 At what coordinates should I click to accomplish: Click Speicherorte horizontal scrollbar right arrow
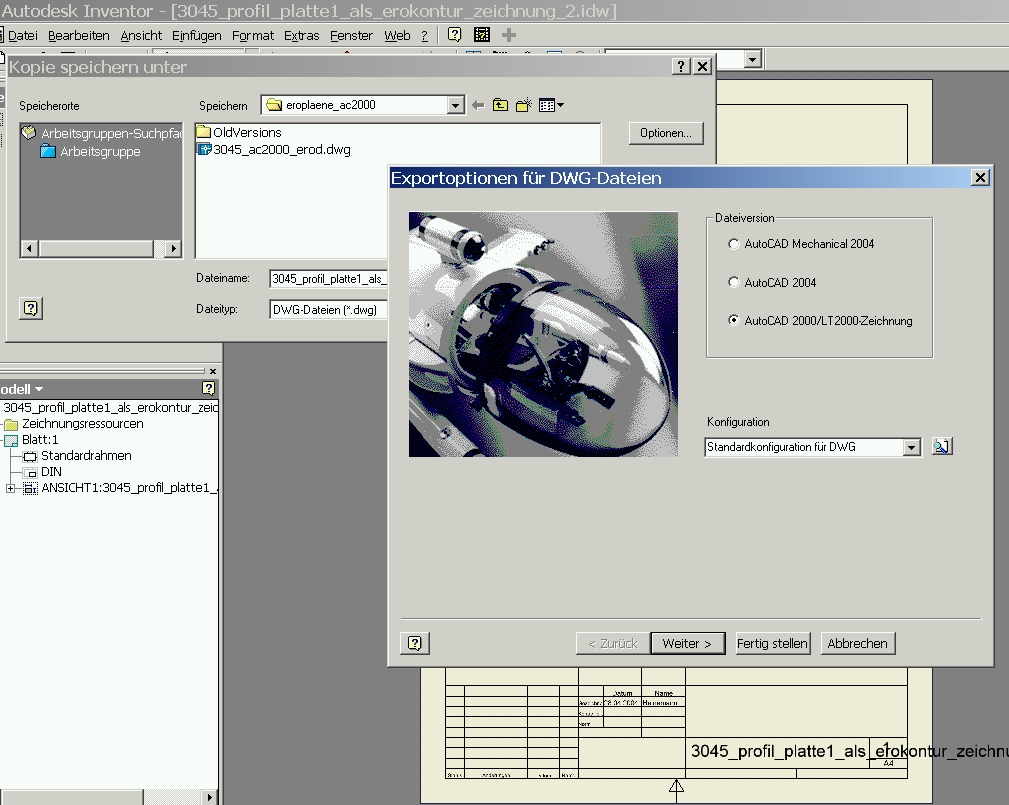click(x=173, y=248)
